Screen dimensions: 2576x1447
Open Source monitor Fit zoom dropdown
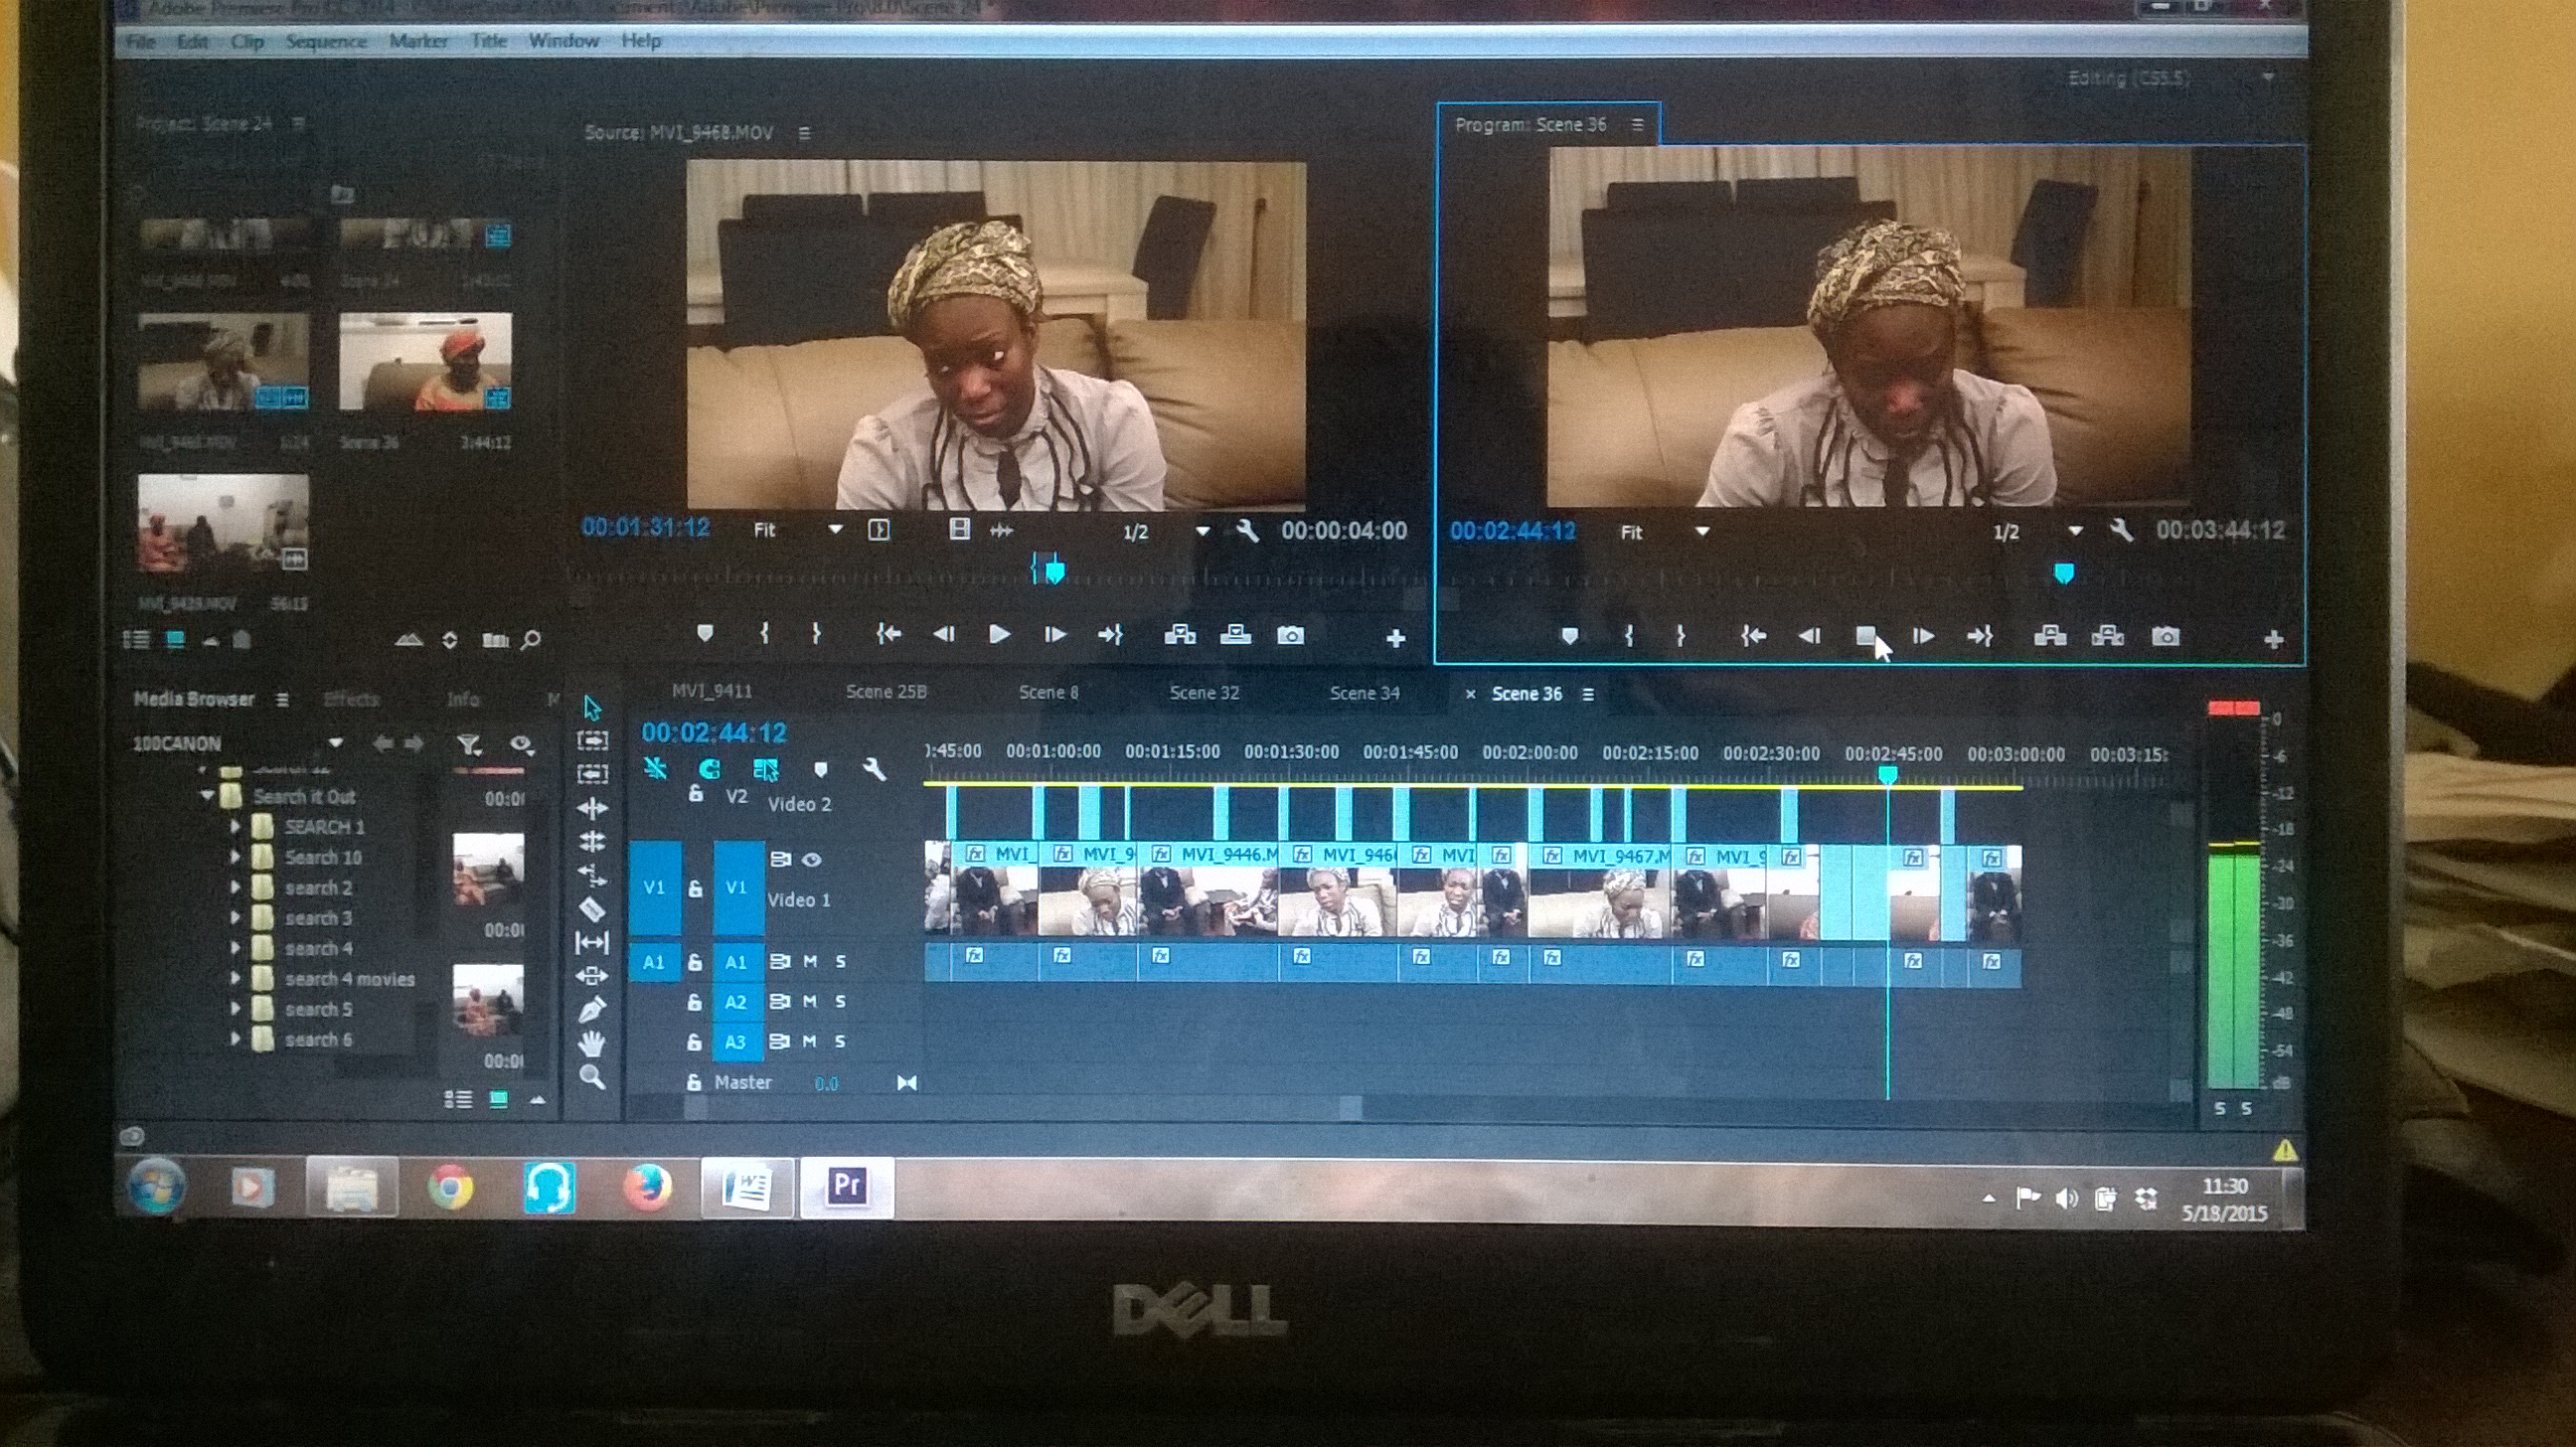(835, 530)
